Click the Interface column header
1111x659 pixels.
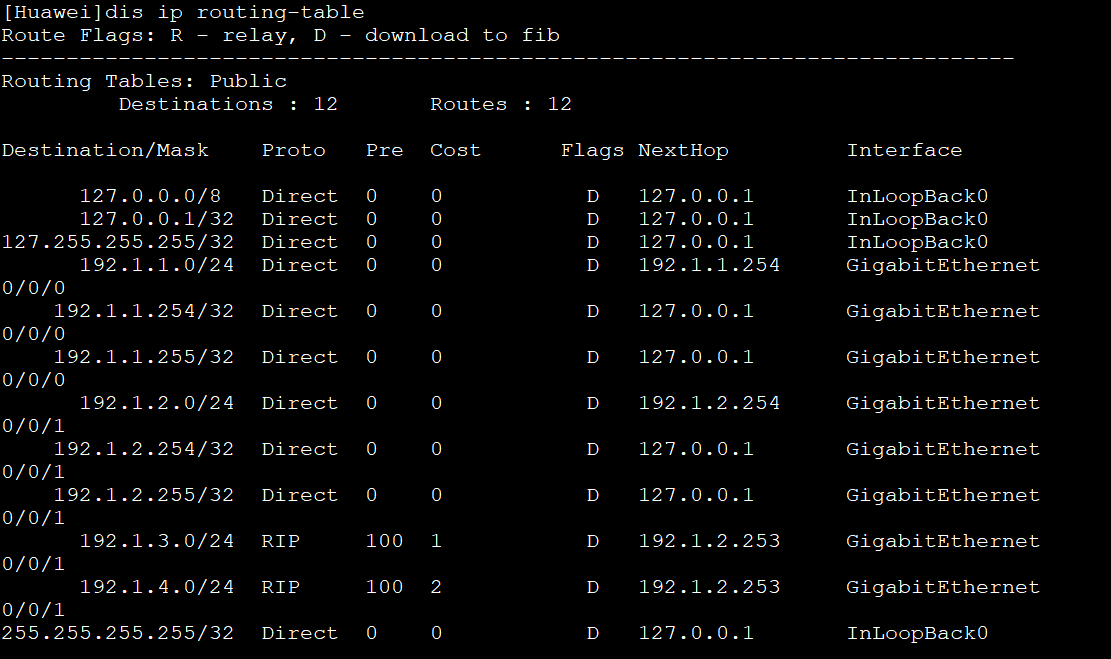pyautogui.click(x=904, y=151)
